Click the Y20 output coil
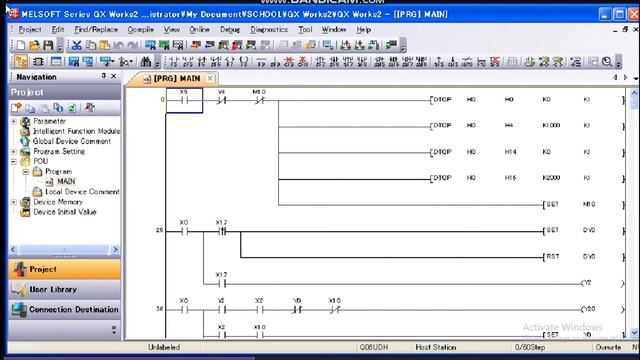 (602, 309)
